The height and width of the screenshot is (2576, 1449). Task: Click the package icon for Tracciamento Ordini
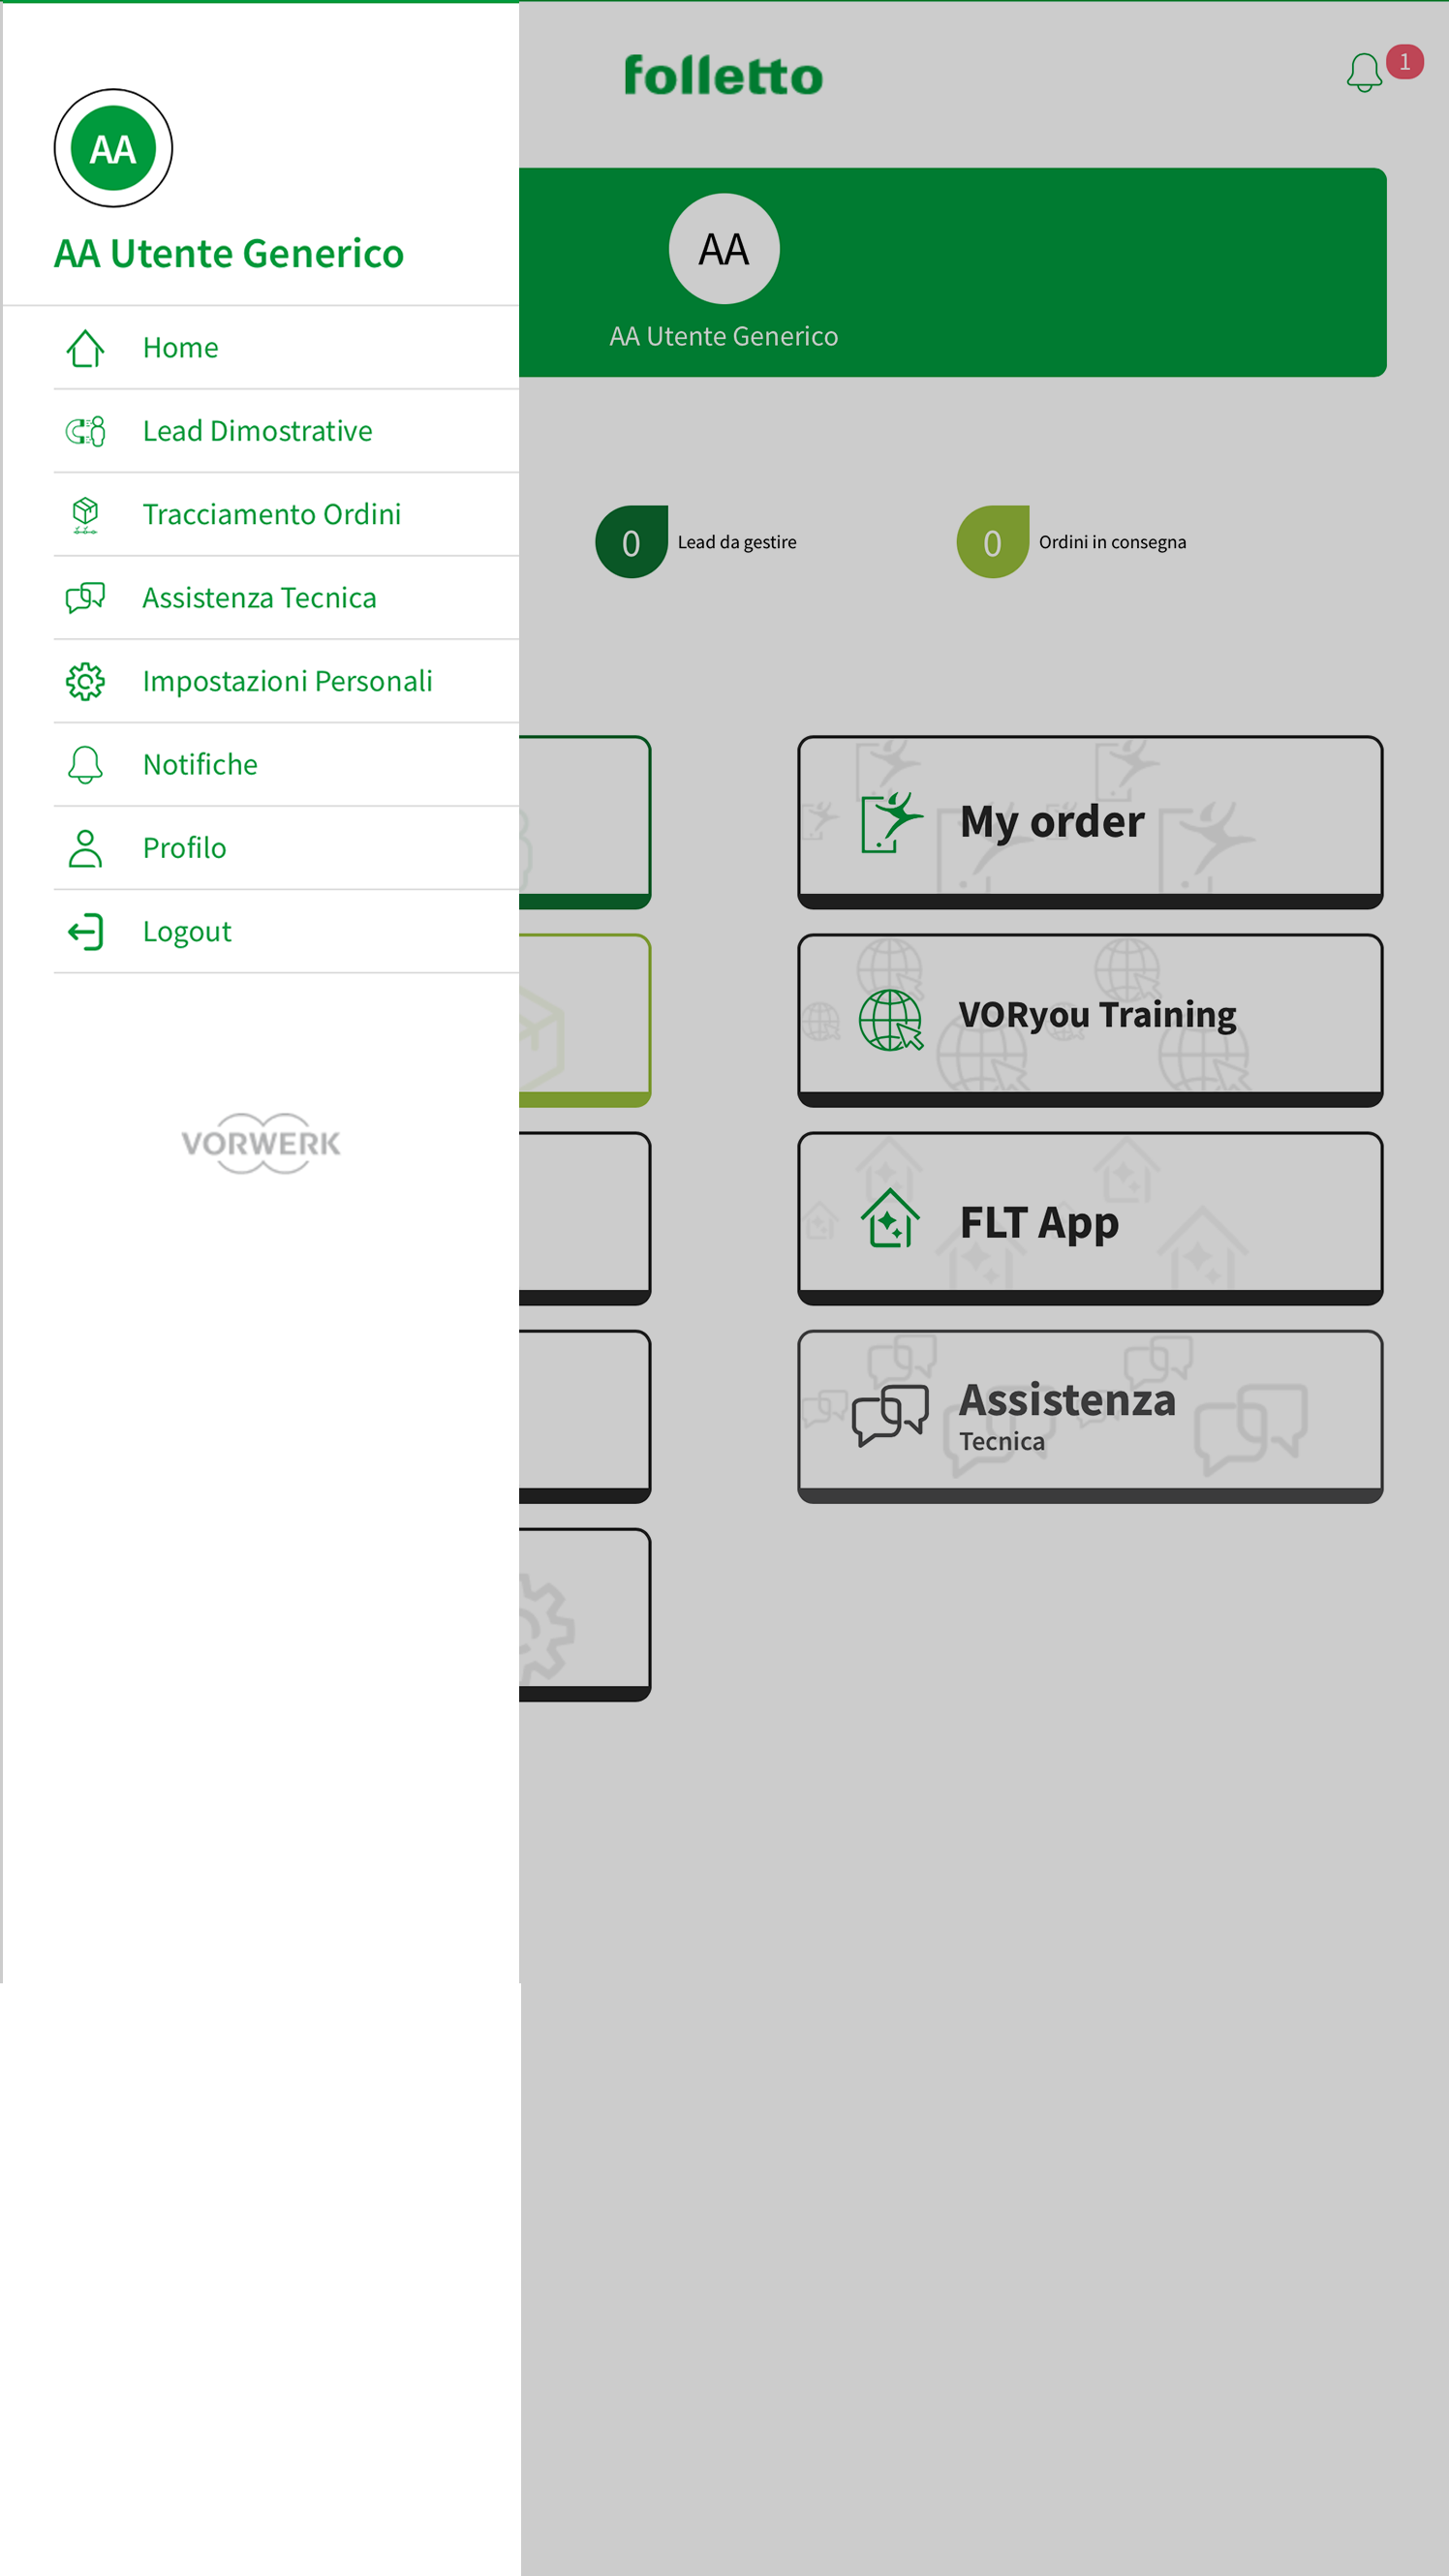coord(85,515)
